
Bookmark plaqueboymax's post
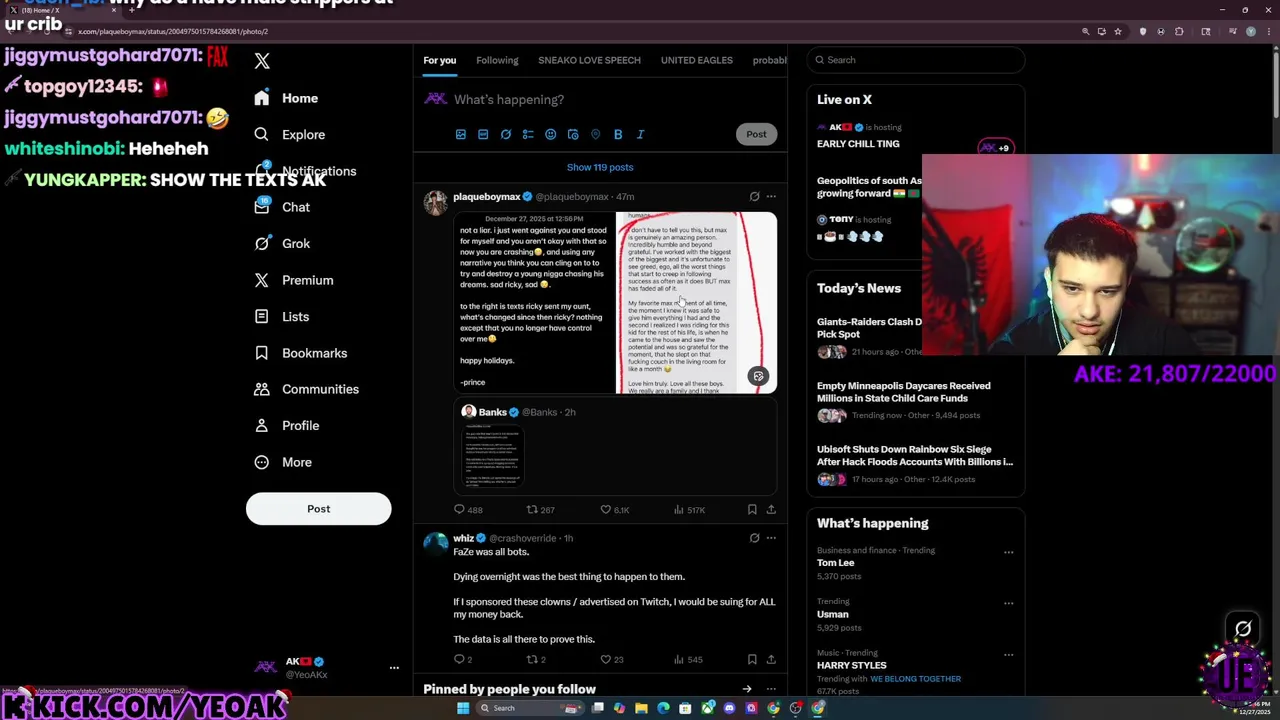(x=752, y=510)
